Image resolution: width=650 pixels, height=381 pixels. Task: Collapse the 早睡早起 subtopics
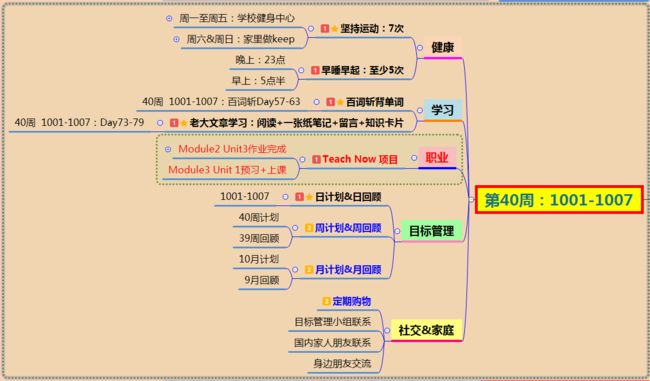[x=301, y=70]
